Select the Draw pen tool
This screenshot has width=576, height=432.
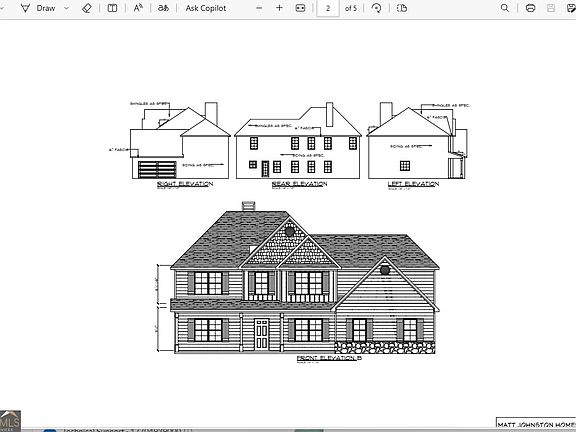click(38, 8)
